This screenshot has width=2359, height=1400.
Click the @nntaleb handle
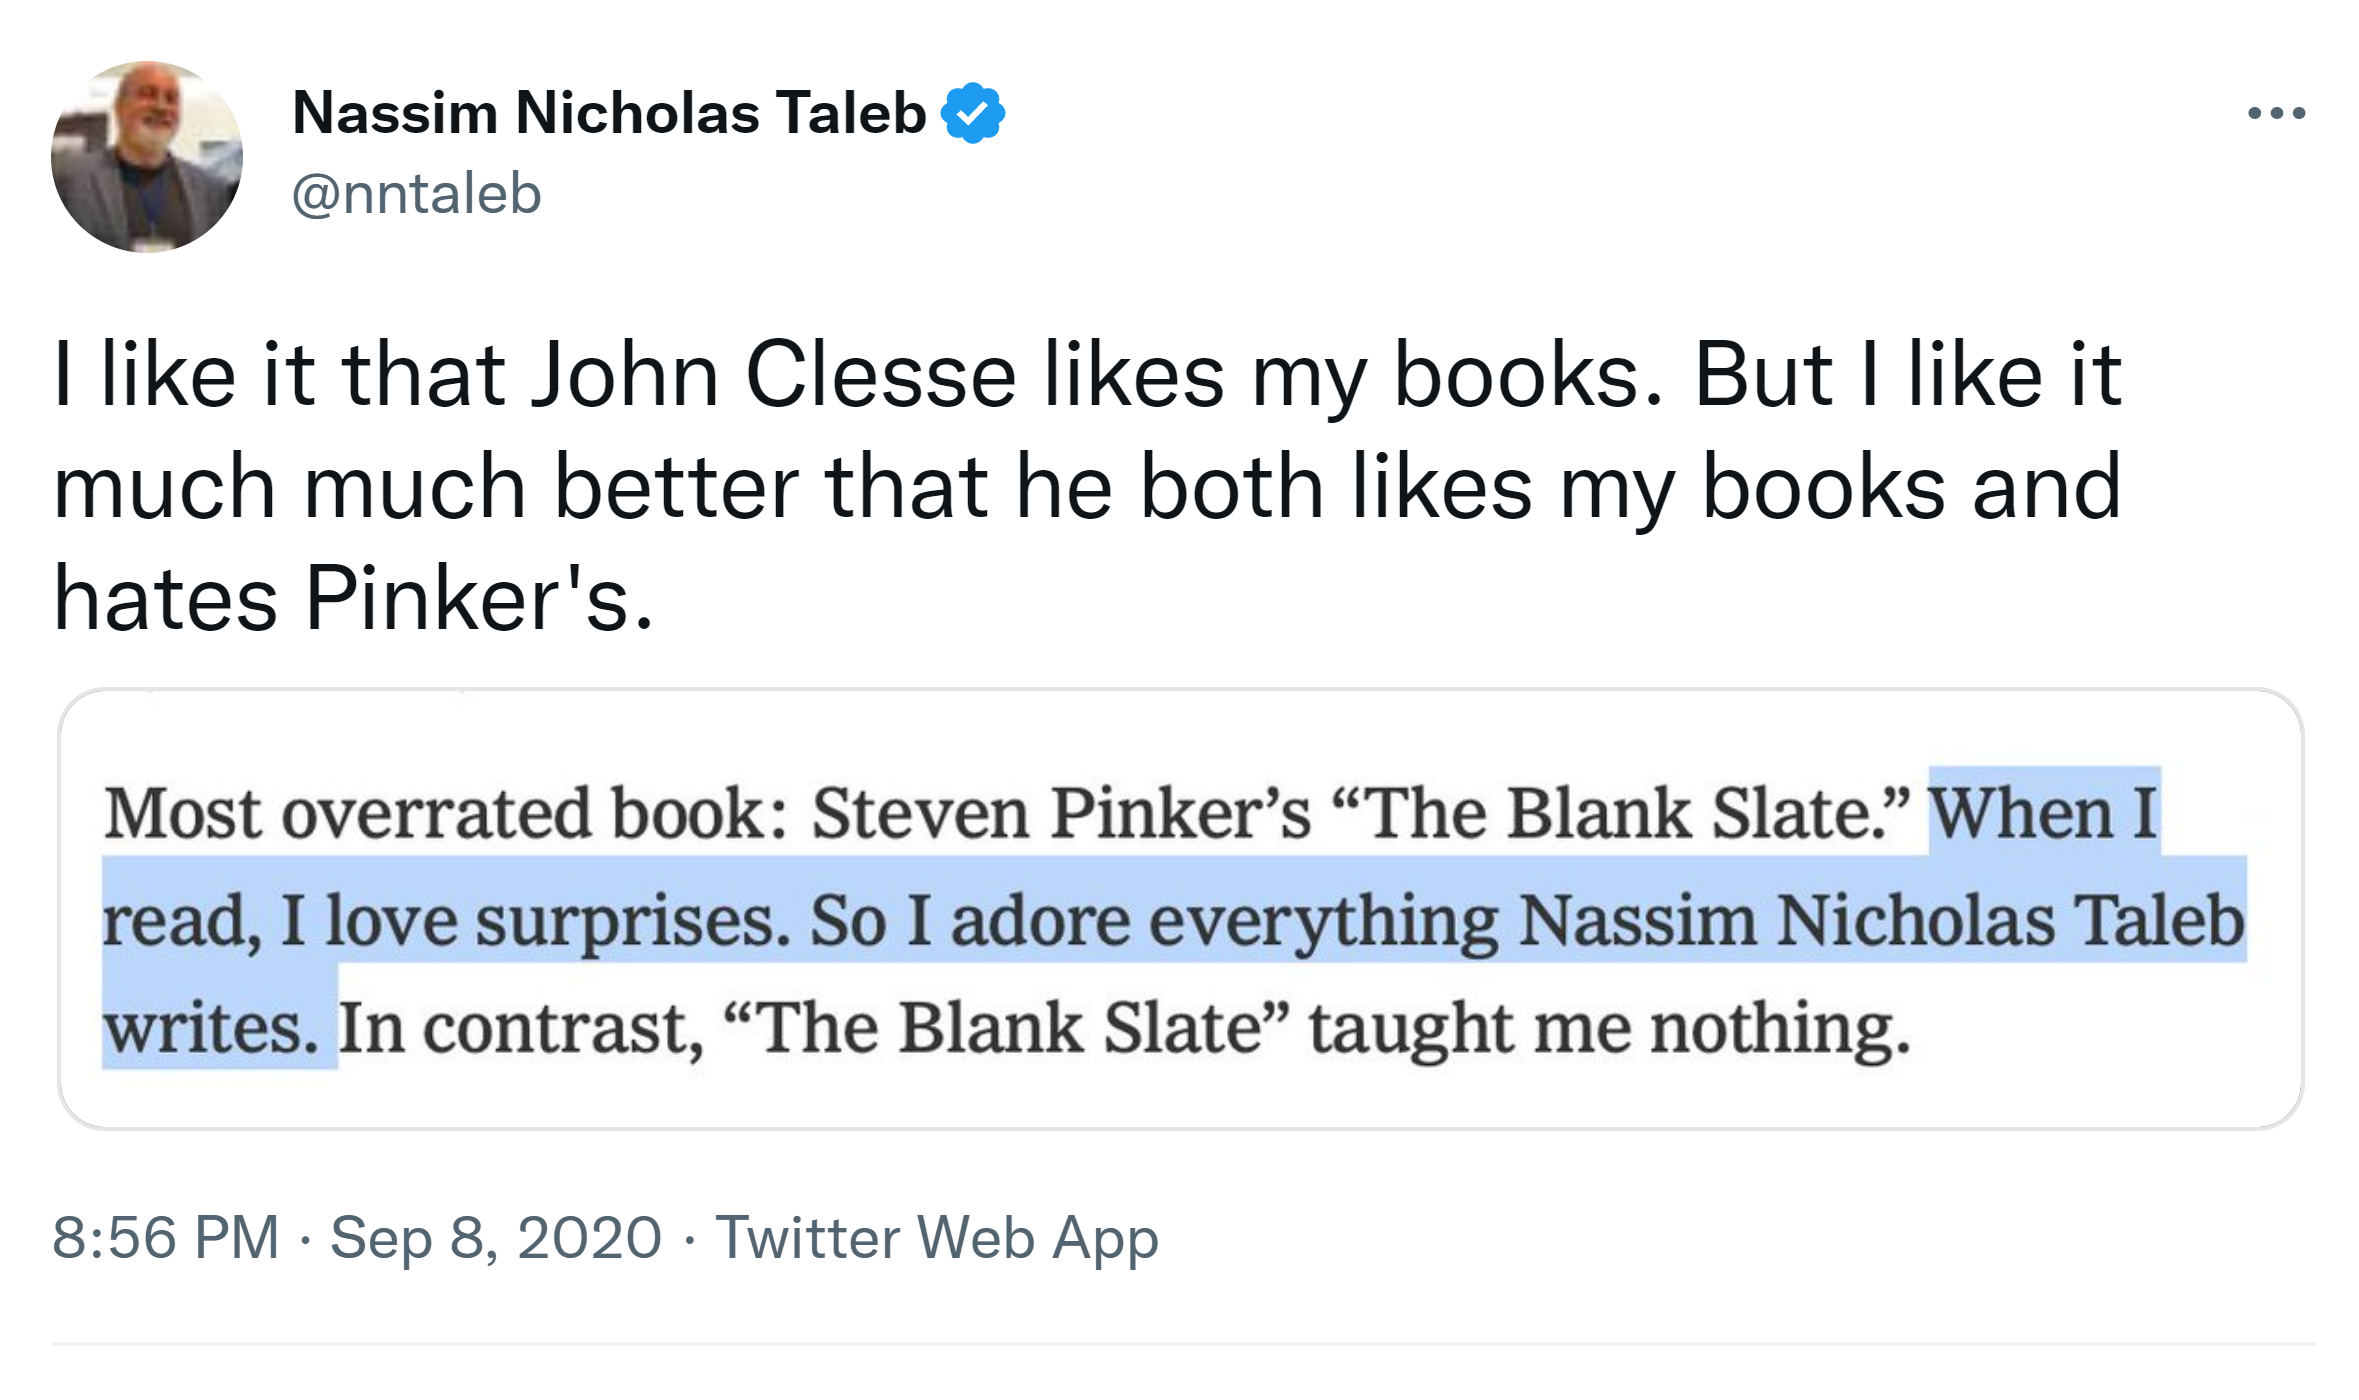[x=416, y=193]
